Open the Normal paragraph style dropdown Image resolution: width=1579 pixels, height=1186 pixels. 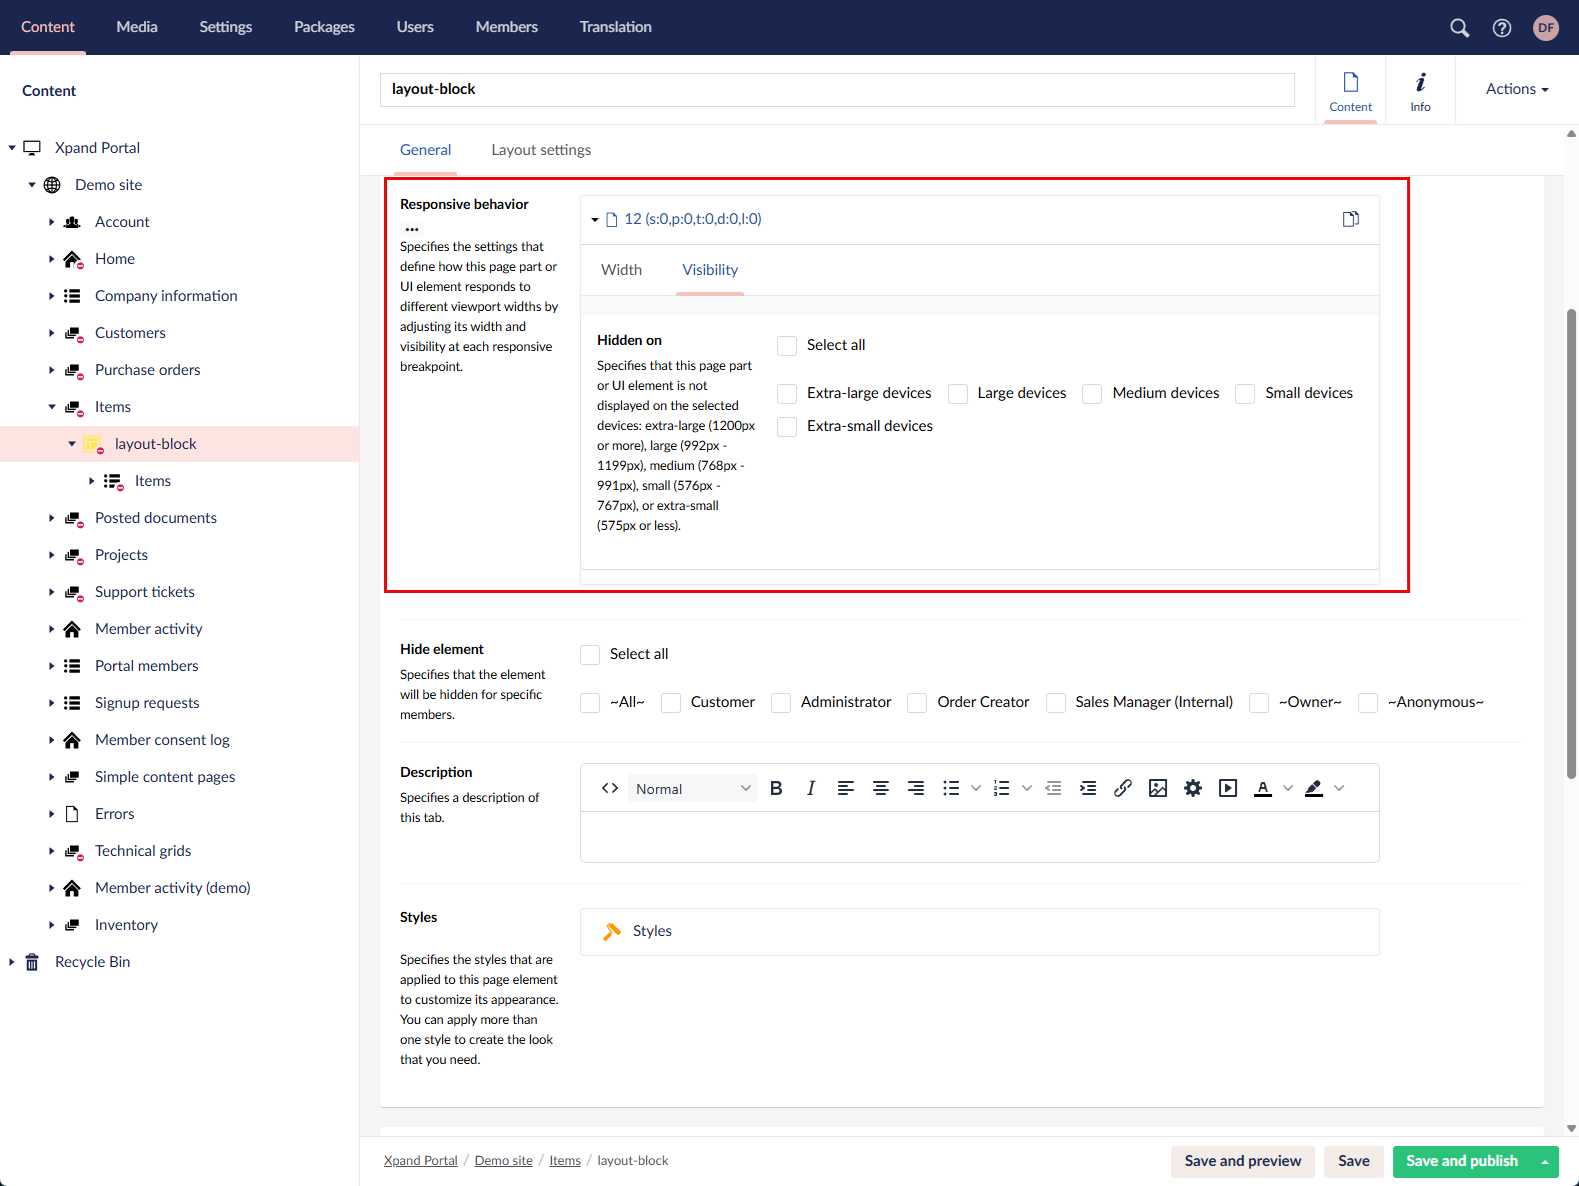tap(693, 788)
